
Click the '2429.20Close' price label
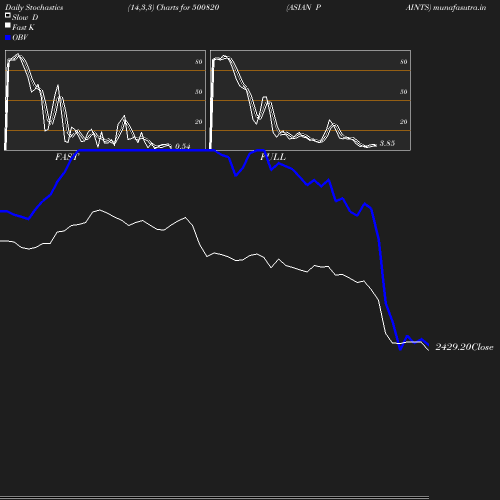click(x=464, y=347)
